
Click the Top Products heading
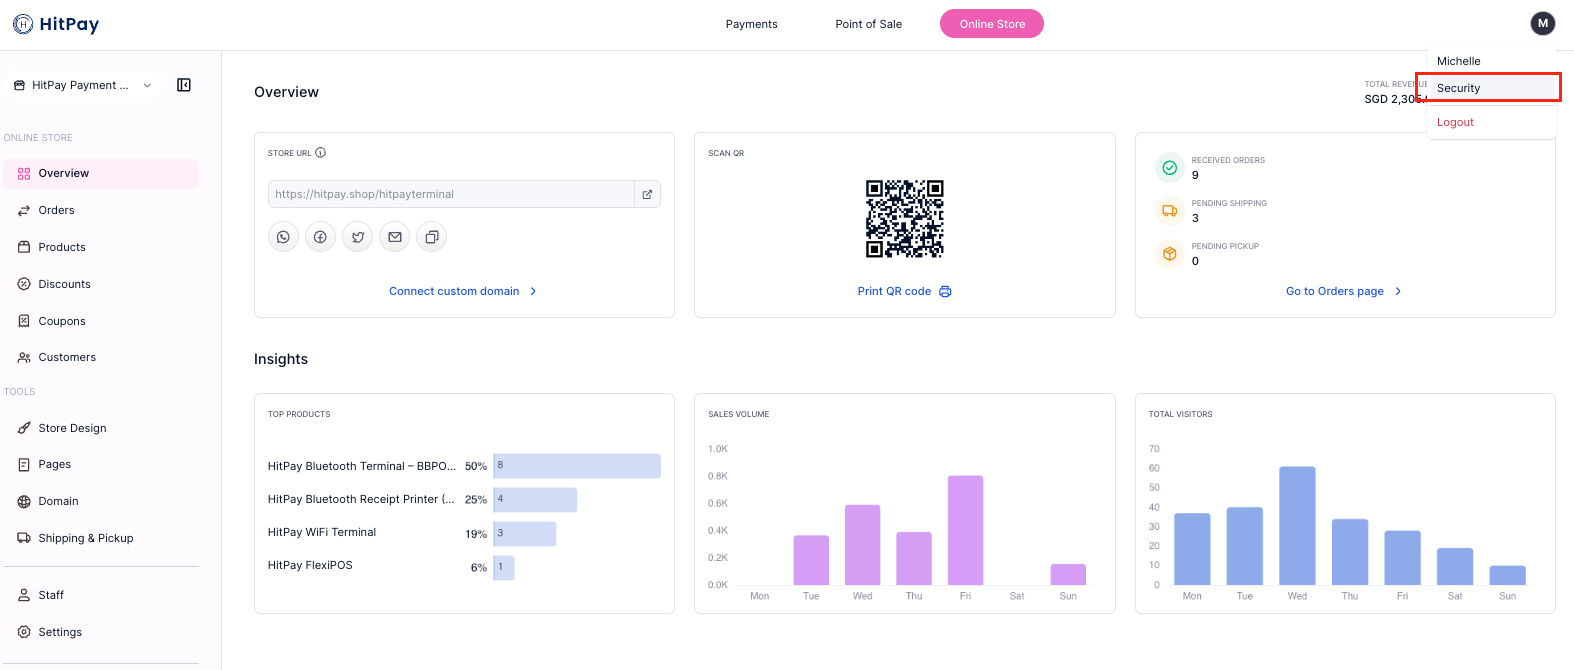coord(299,414)
